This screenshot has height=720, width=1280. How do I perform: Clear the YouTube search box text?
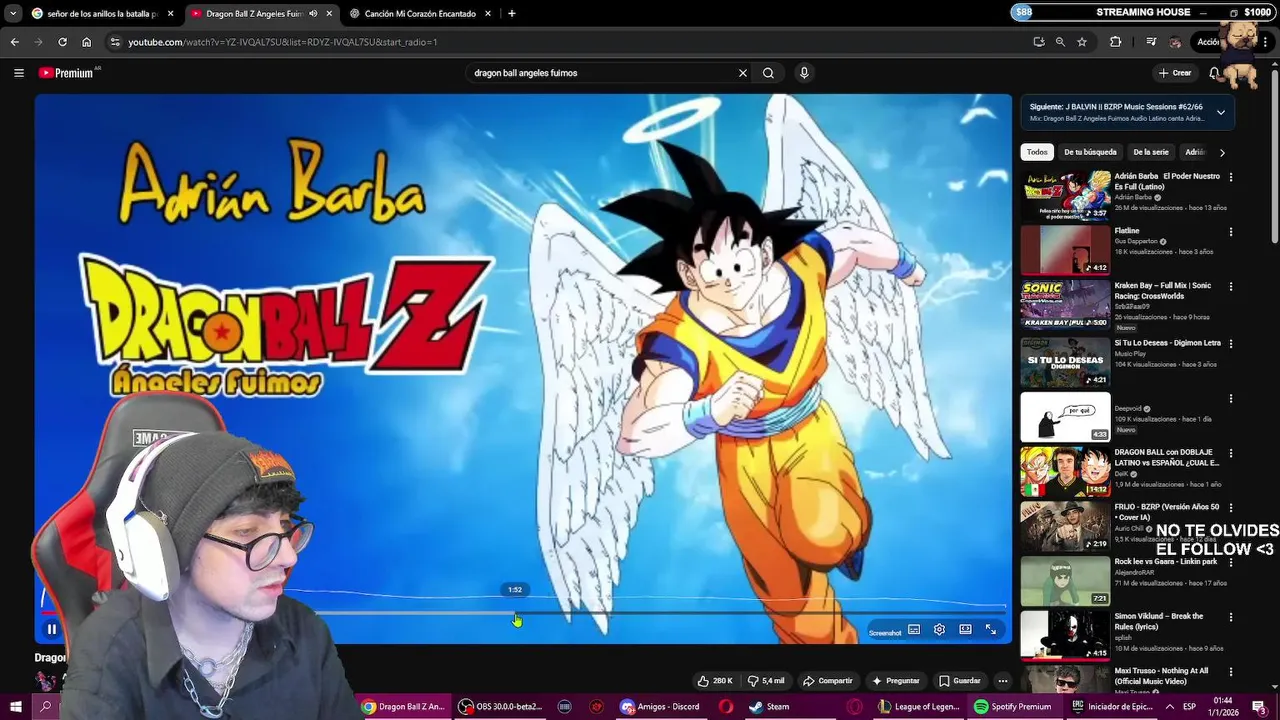743,73
